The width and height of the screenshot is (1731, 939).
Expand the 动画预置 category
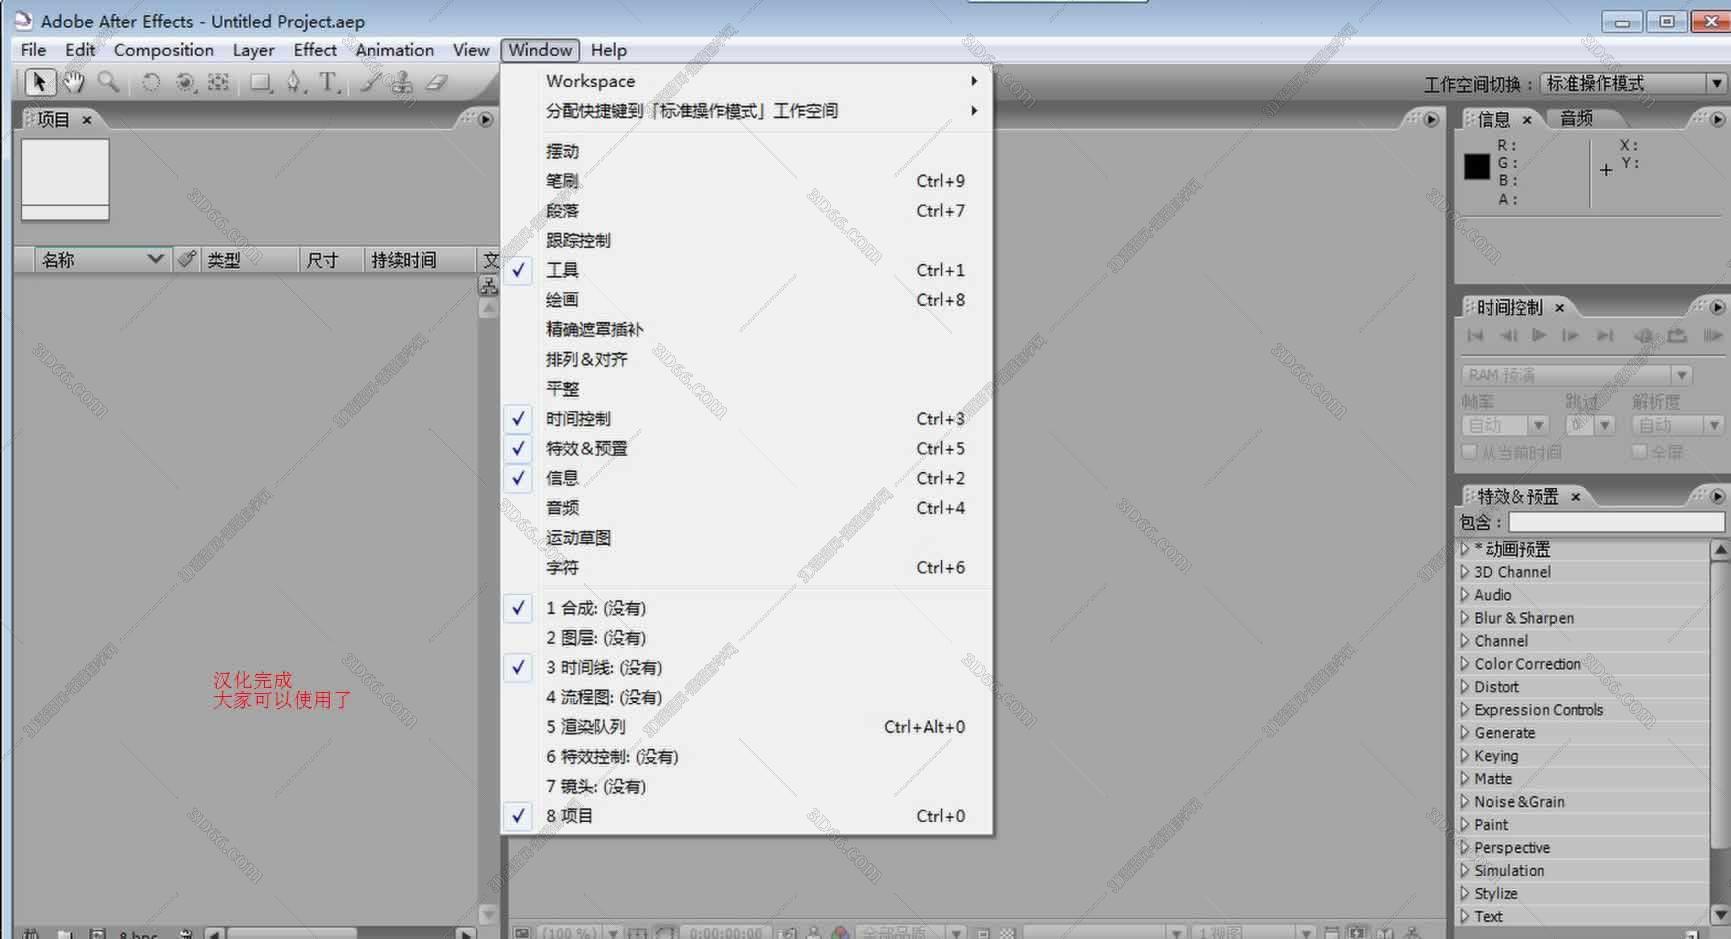pyautogui.click(x=1465, y=549)
